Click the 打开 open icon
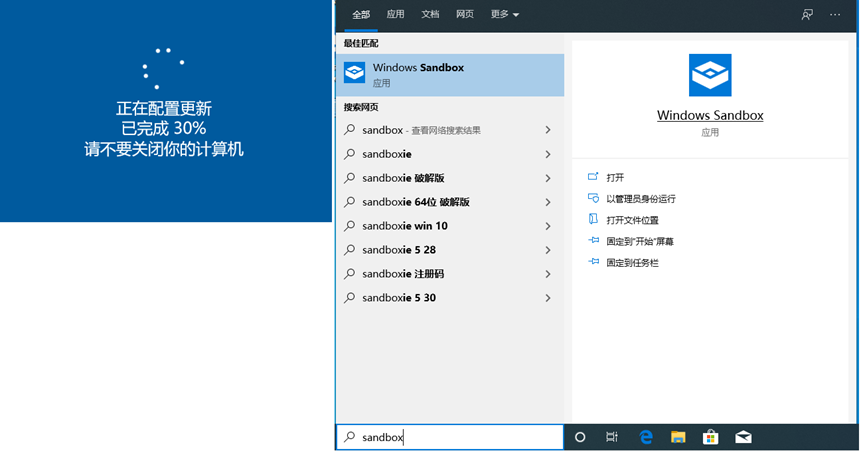Viewport: 863px width, 459px height. (593, 177)
